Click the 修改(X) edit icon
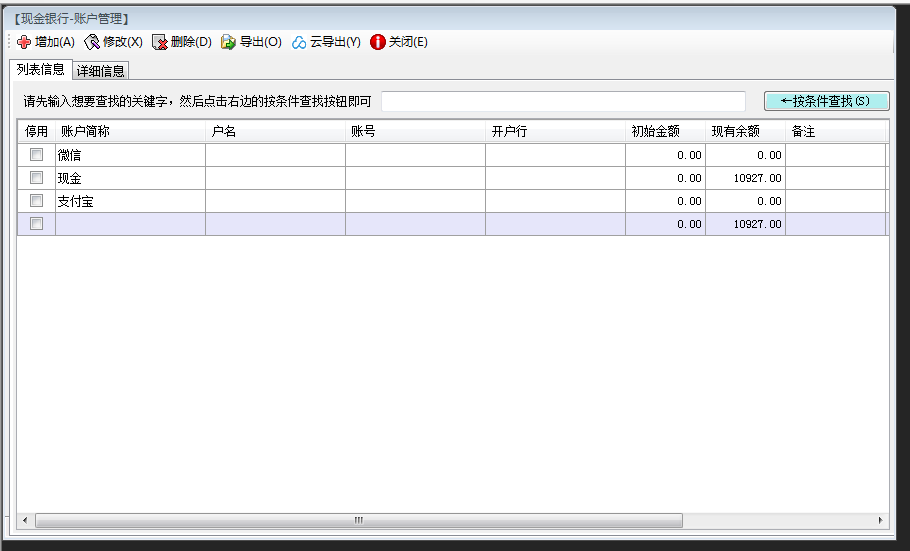The width and height of the screenshot is (910, 551). (92, 42)
